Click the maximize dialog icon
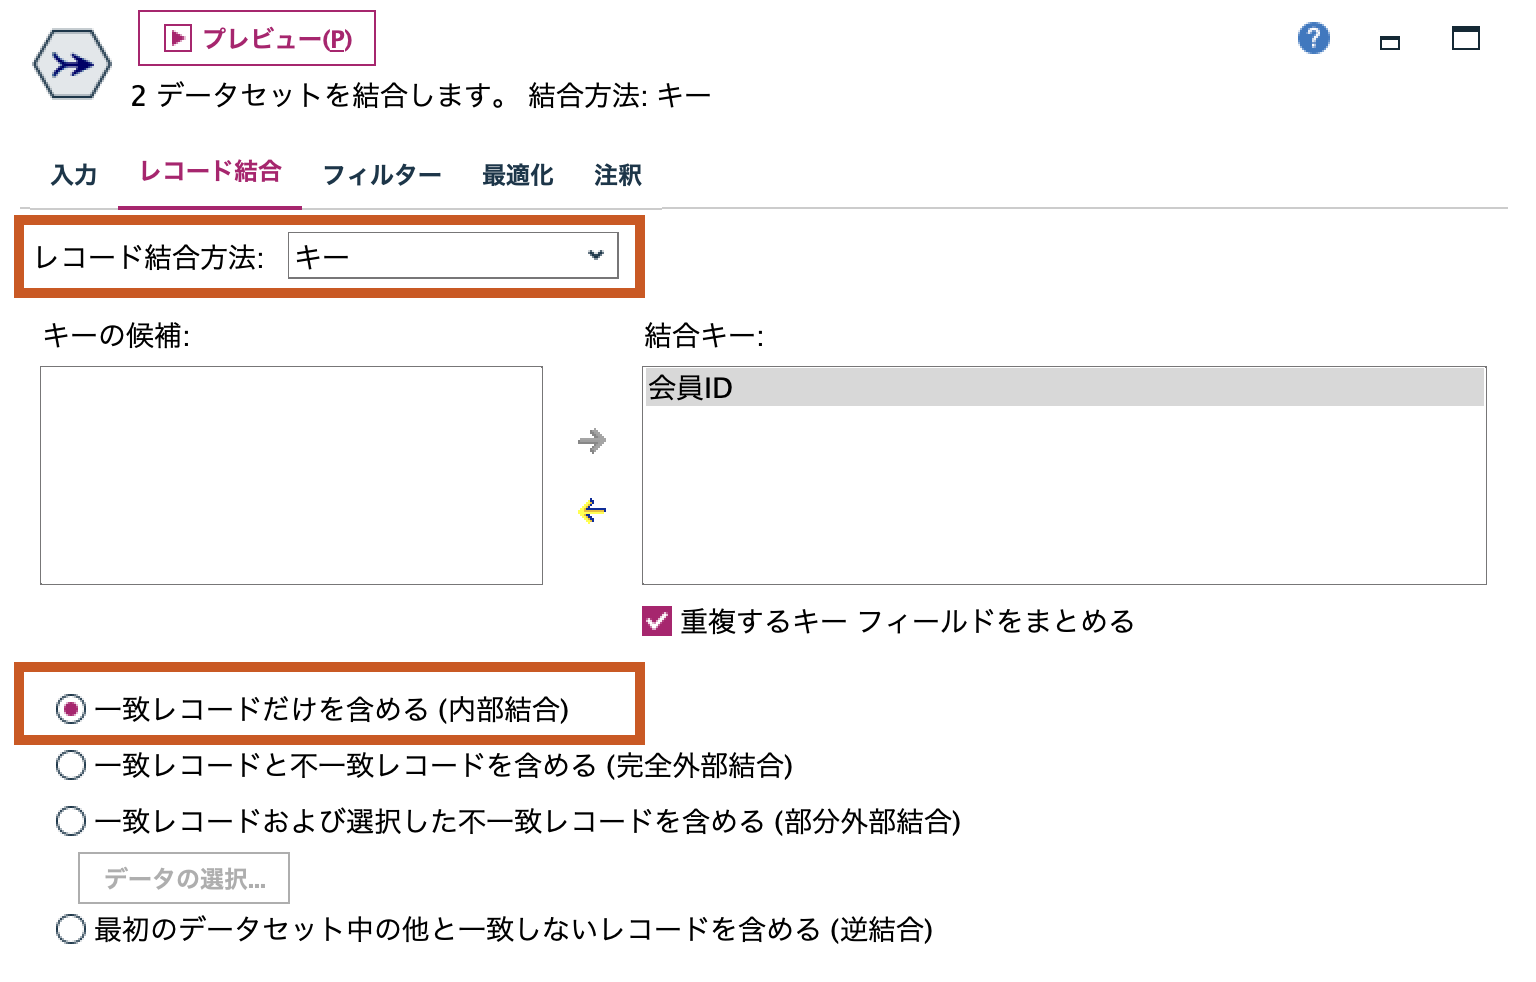Viewport: 1536px width, 982px height. pos(1464,40)
